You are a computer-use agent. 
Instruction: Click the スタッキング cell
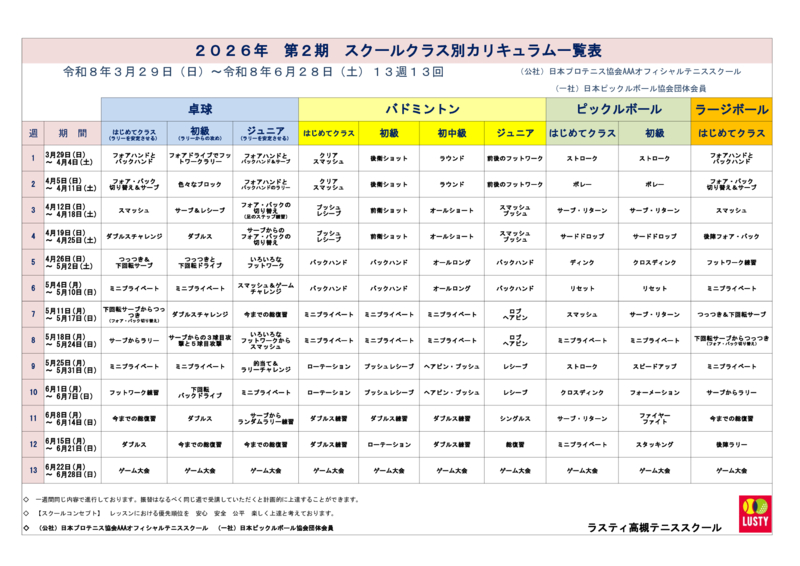[x=655, y=445]
